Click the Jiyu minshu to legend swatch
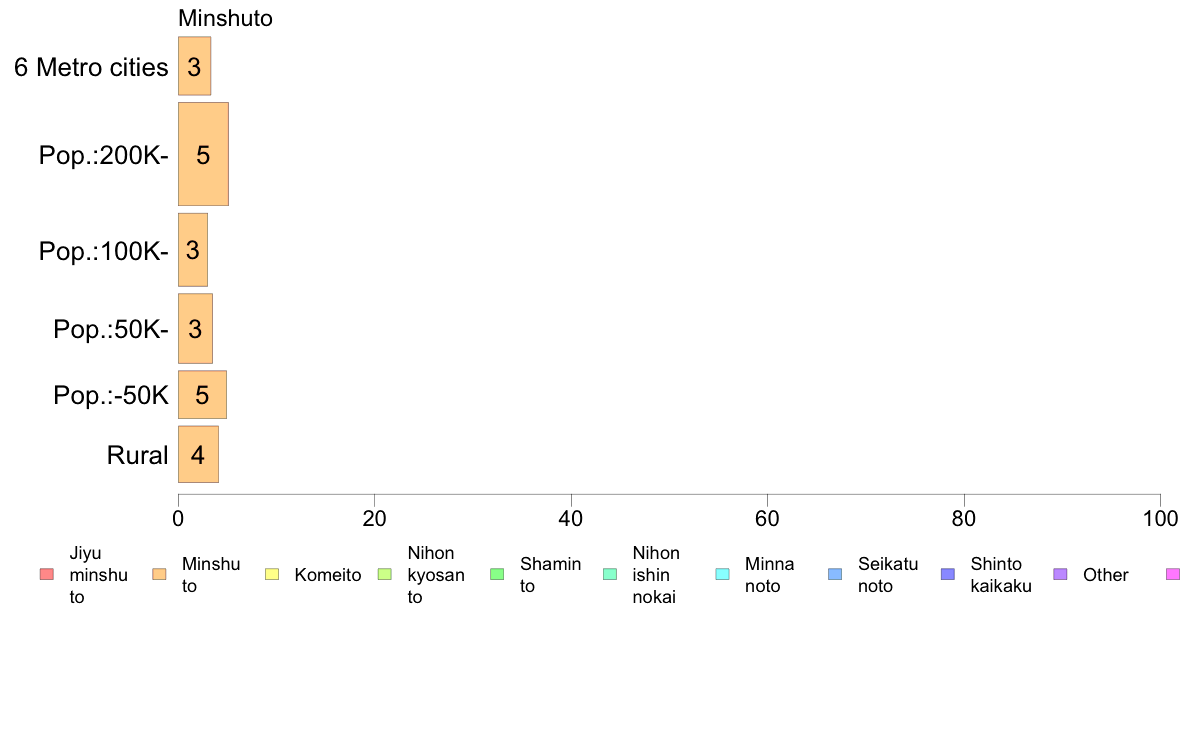This screenshot has width=1188, height=736. [x=46, y=575]
